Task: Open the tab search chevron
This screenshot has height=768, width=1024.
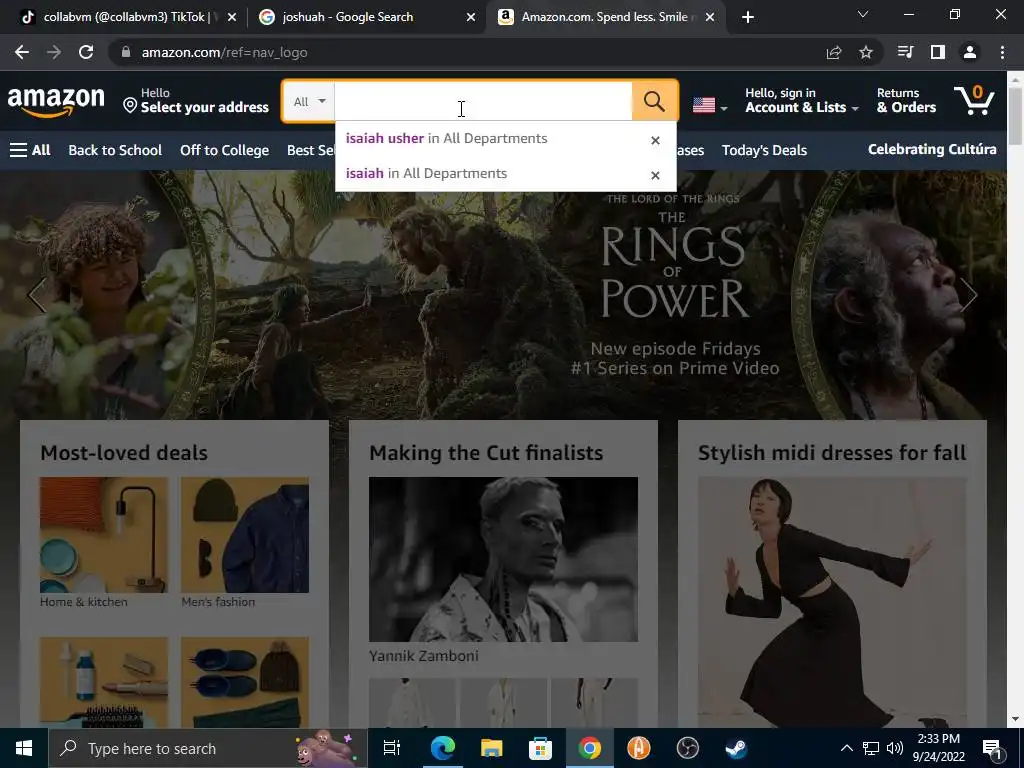Action: (x=863, y=14)
